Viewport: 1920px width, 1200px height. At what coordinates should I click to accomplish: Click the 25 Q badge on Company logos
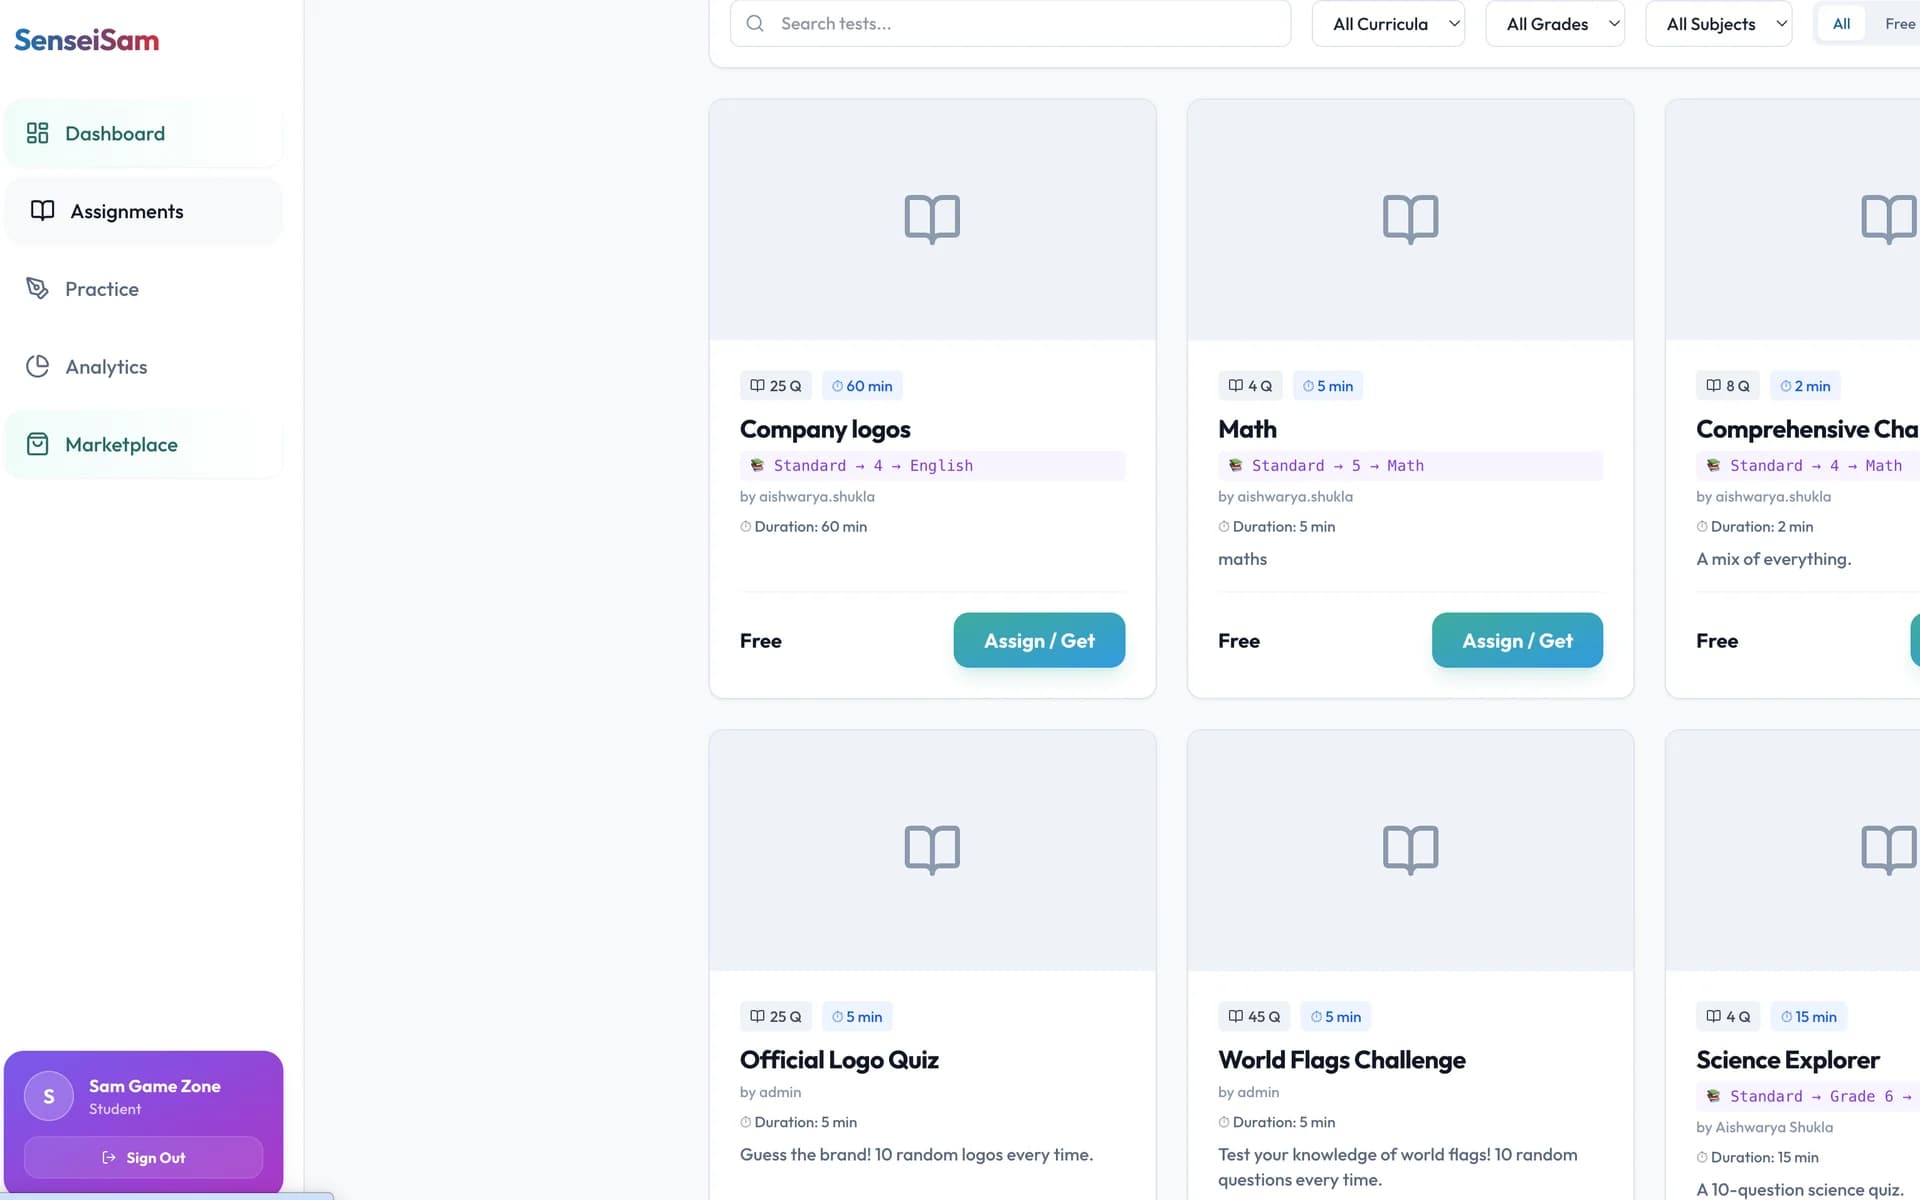(776, 386)
